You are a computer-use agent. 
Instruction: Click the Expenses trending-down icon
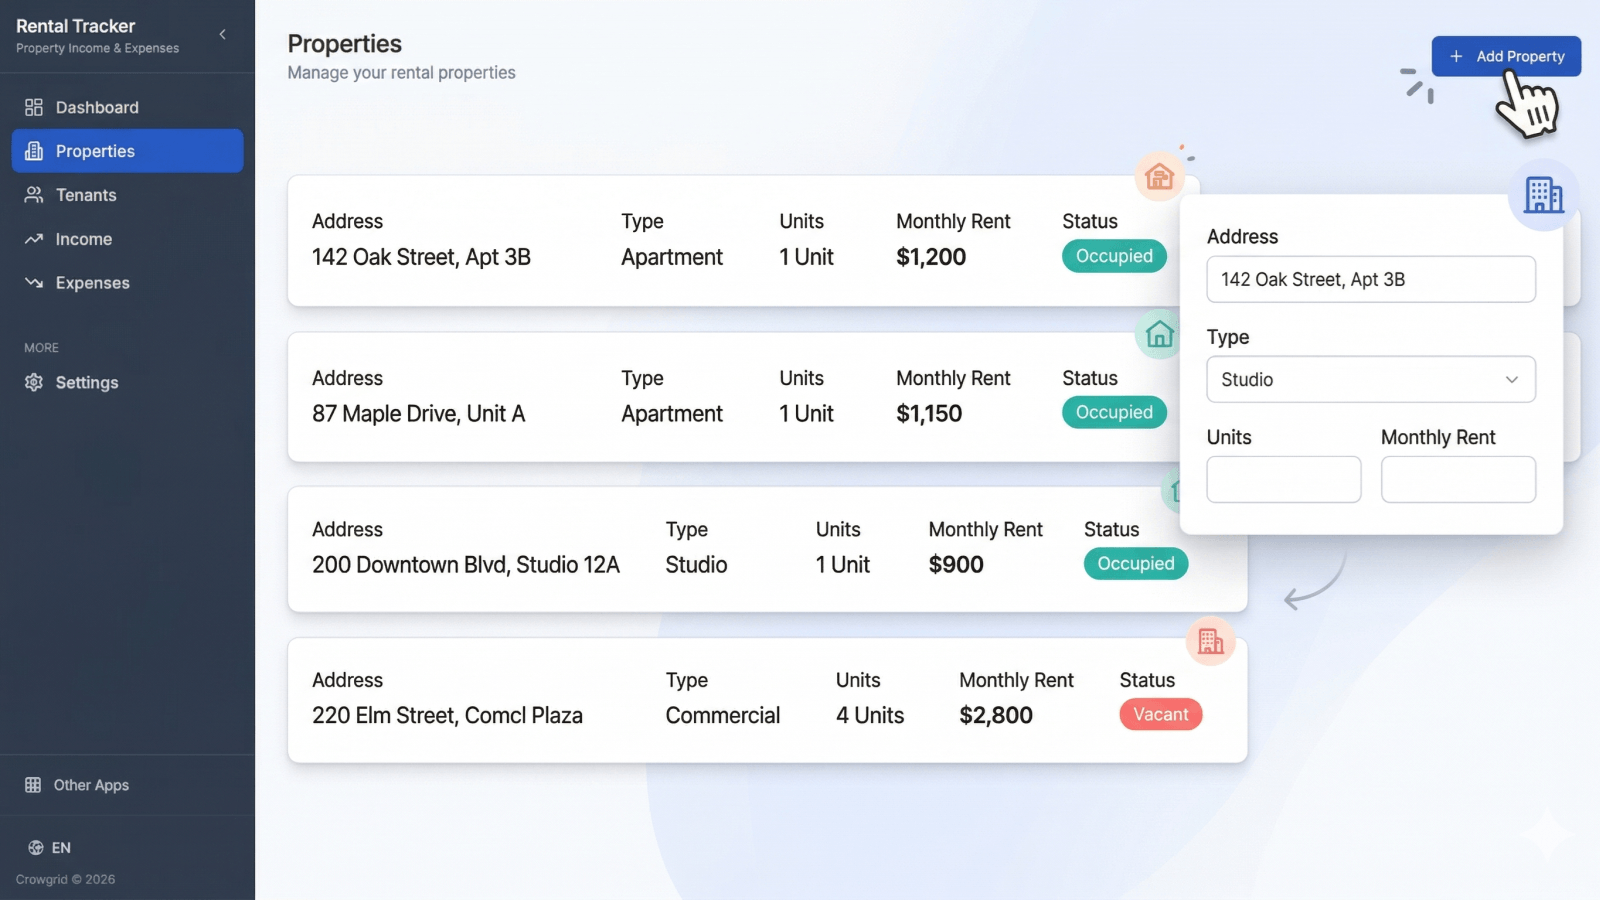(34, 283)
